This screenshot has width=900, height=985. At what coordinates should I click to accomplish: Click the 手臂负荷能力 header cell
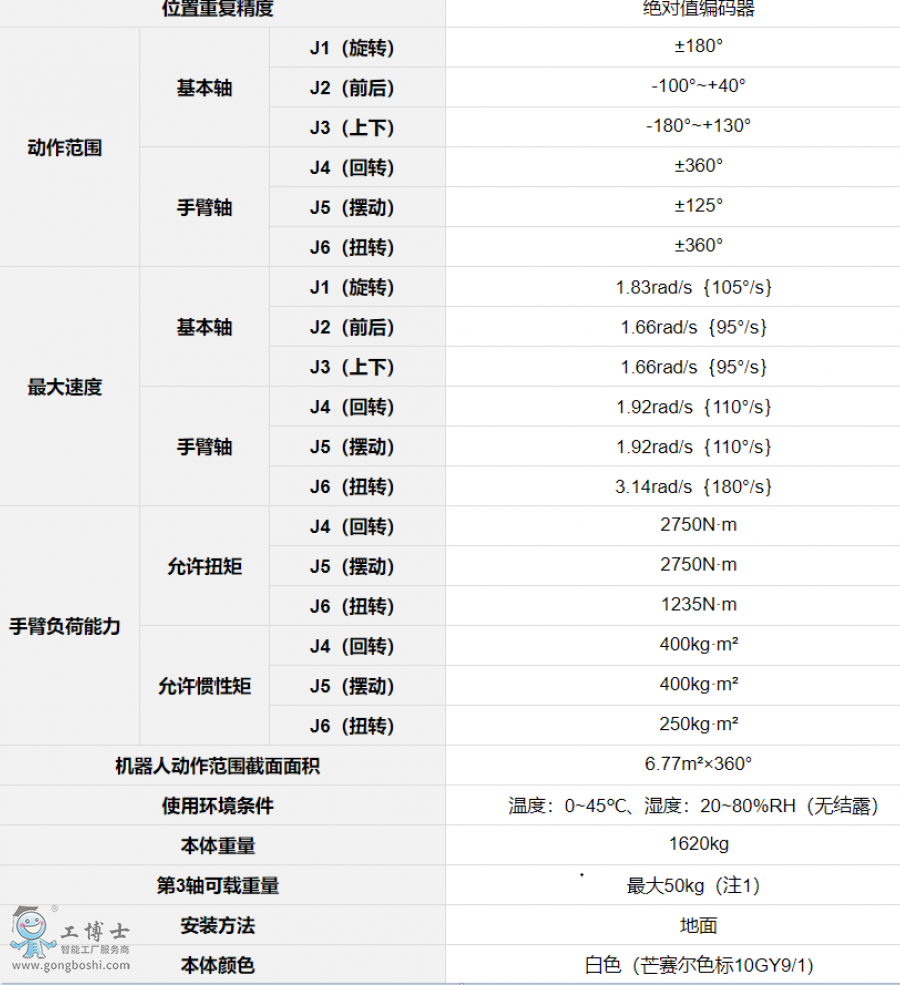(x=65, y=627)
